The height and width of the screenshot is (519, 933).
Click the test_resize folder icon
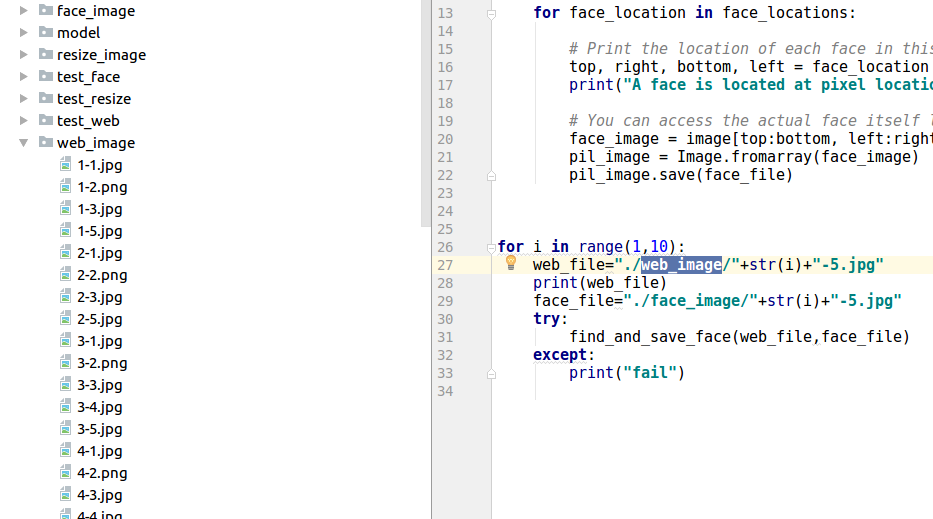click(46, 98)
